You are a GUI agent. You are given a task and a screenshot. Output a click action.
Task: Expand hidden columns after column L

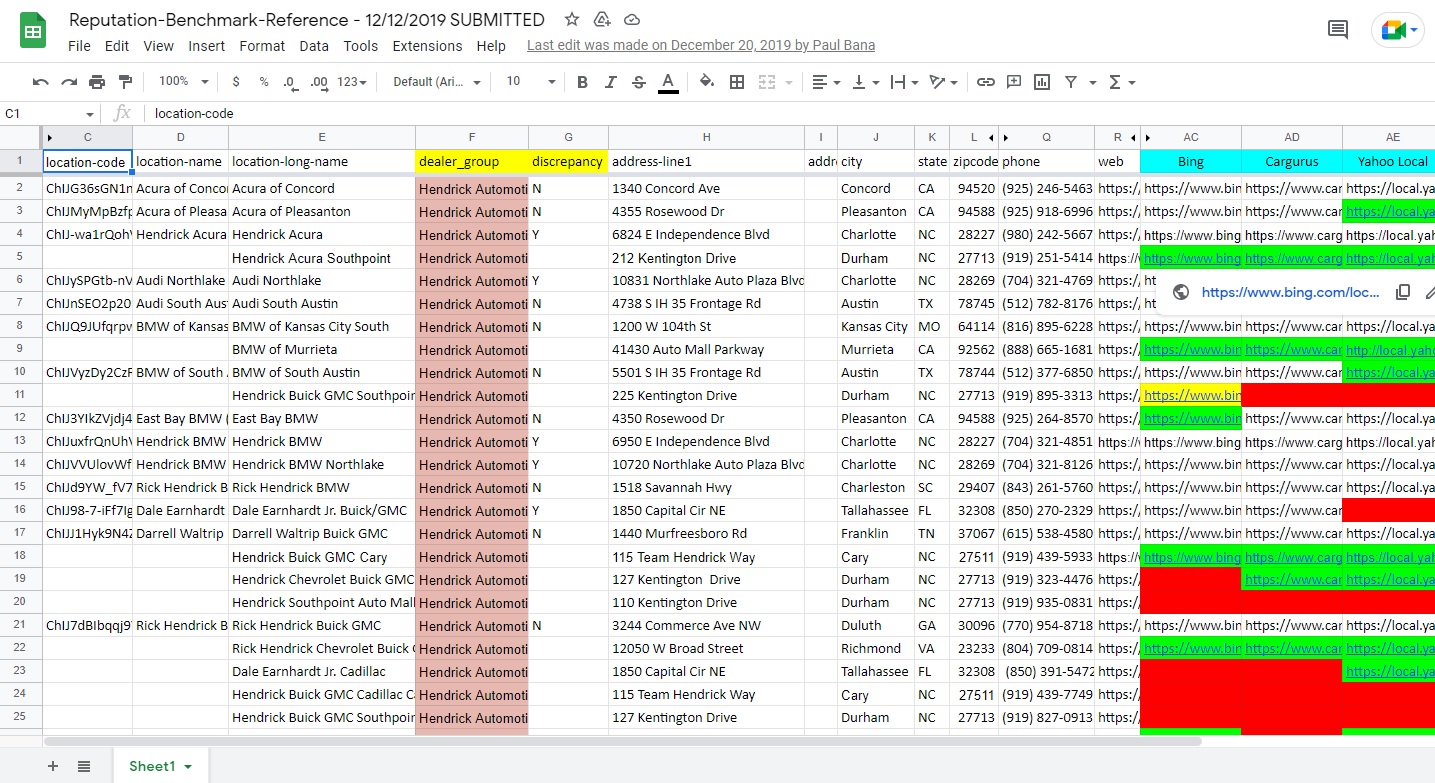991,137
